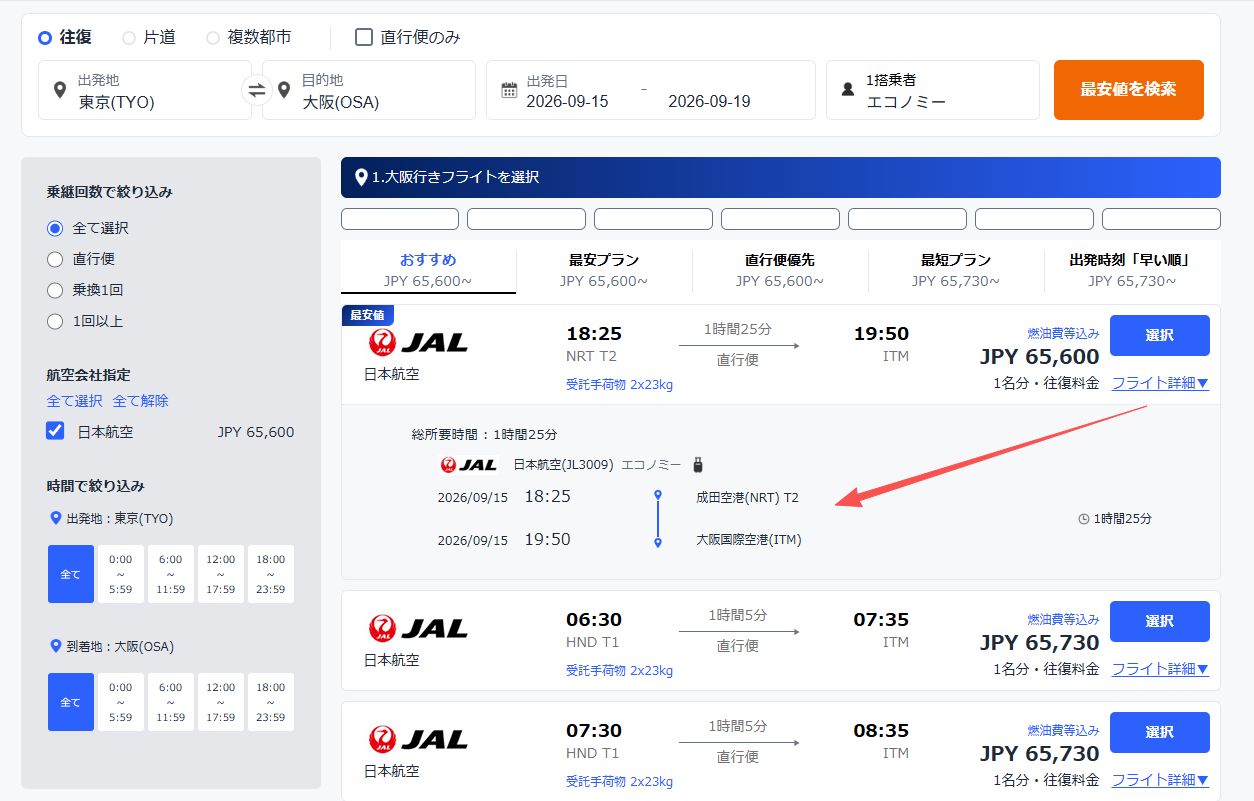Switch to 出発時刻「早い順」 tab

(1132, 270)
